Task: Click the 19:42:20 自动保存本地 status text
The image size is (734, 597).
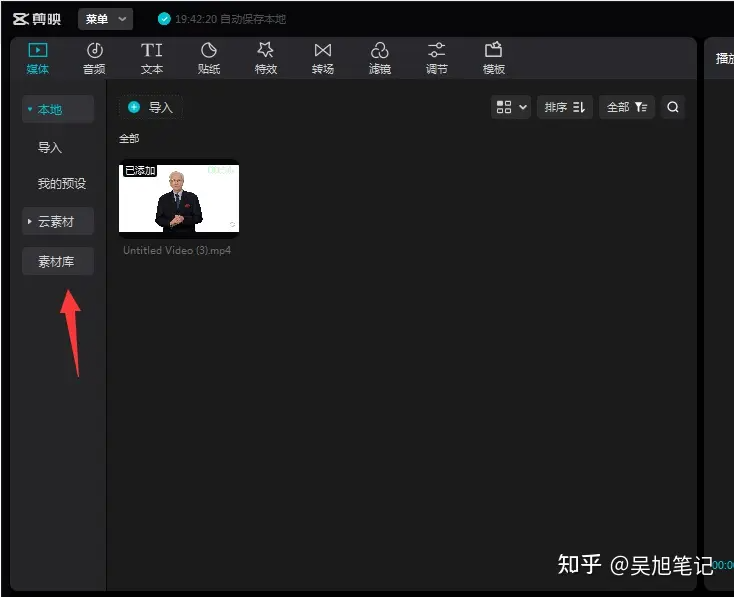Action: pyautogui.click(x=230, y=19)
